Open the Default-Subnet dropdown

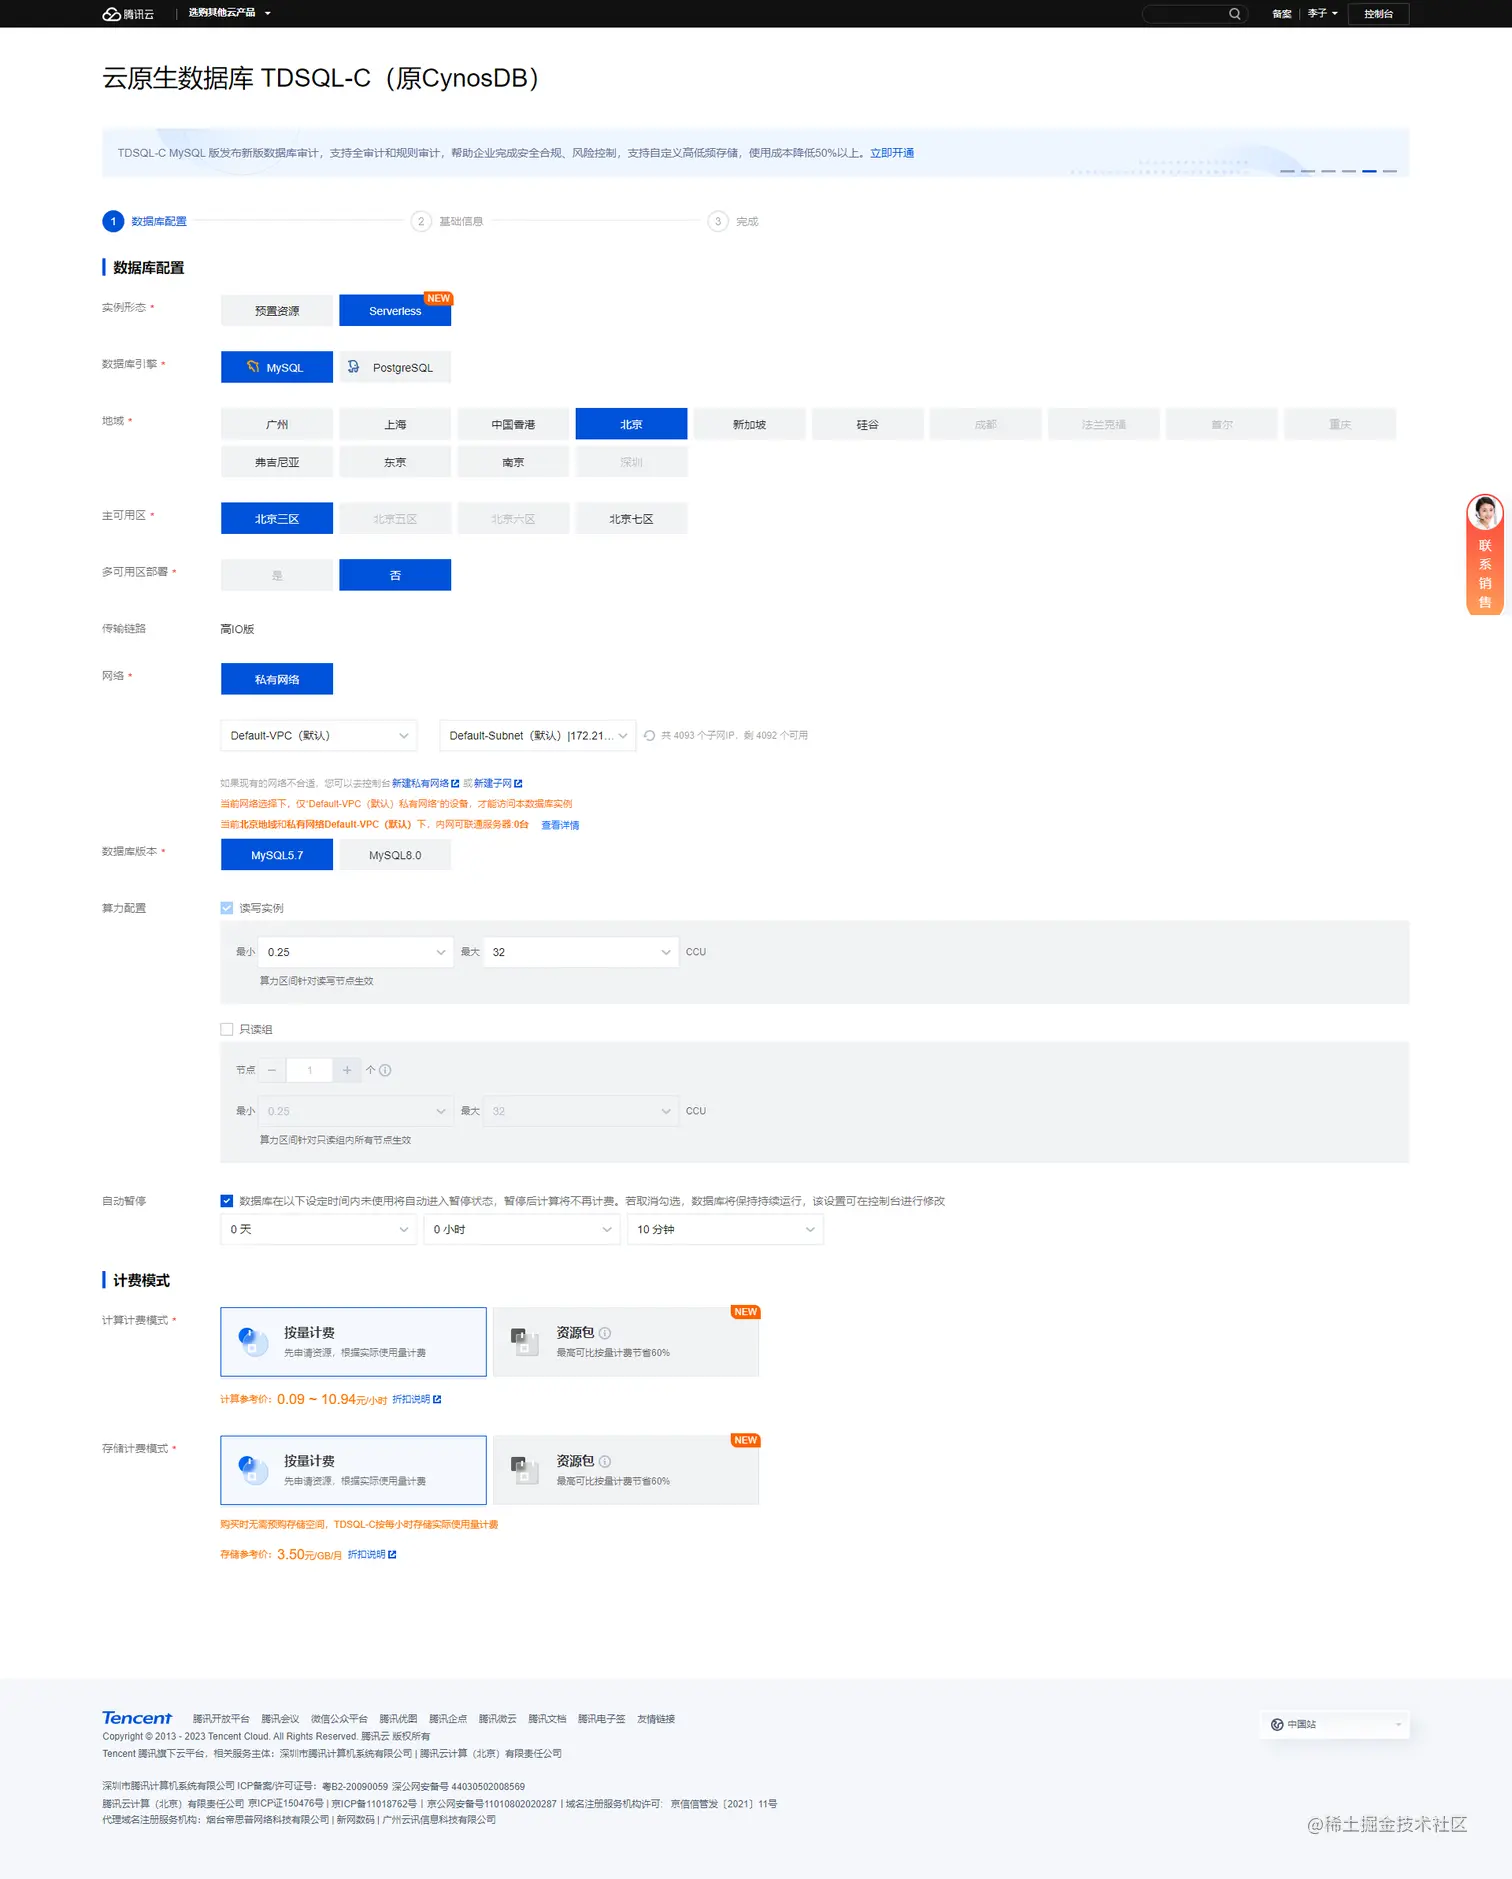[537, 735]
